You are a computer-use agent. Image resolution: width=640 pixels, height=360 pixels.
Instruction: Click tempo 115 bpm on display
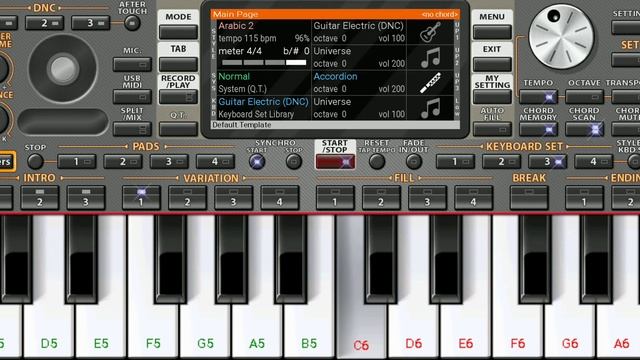pos(247,38)
